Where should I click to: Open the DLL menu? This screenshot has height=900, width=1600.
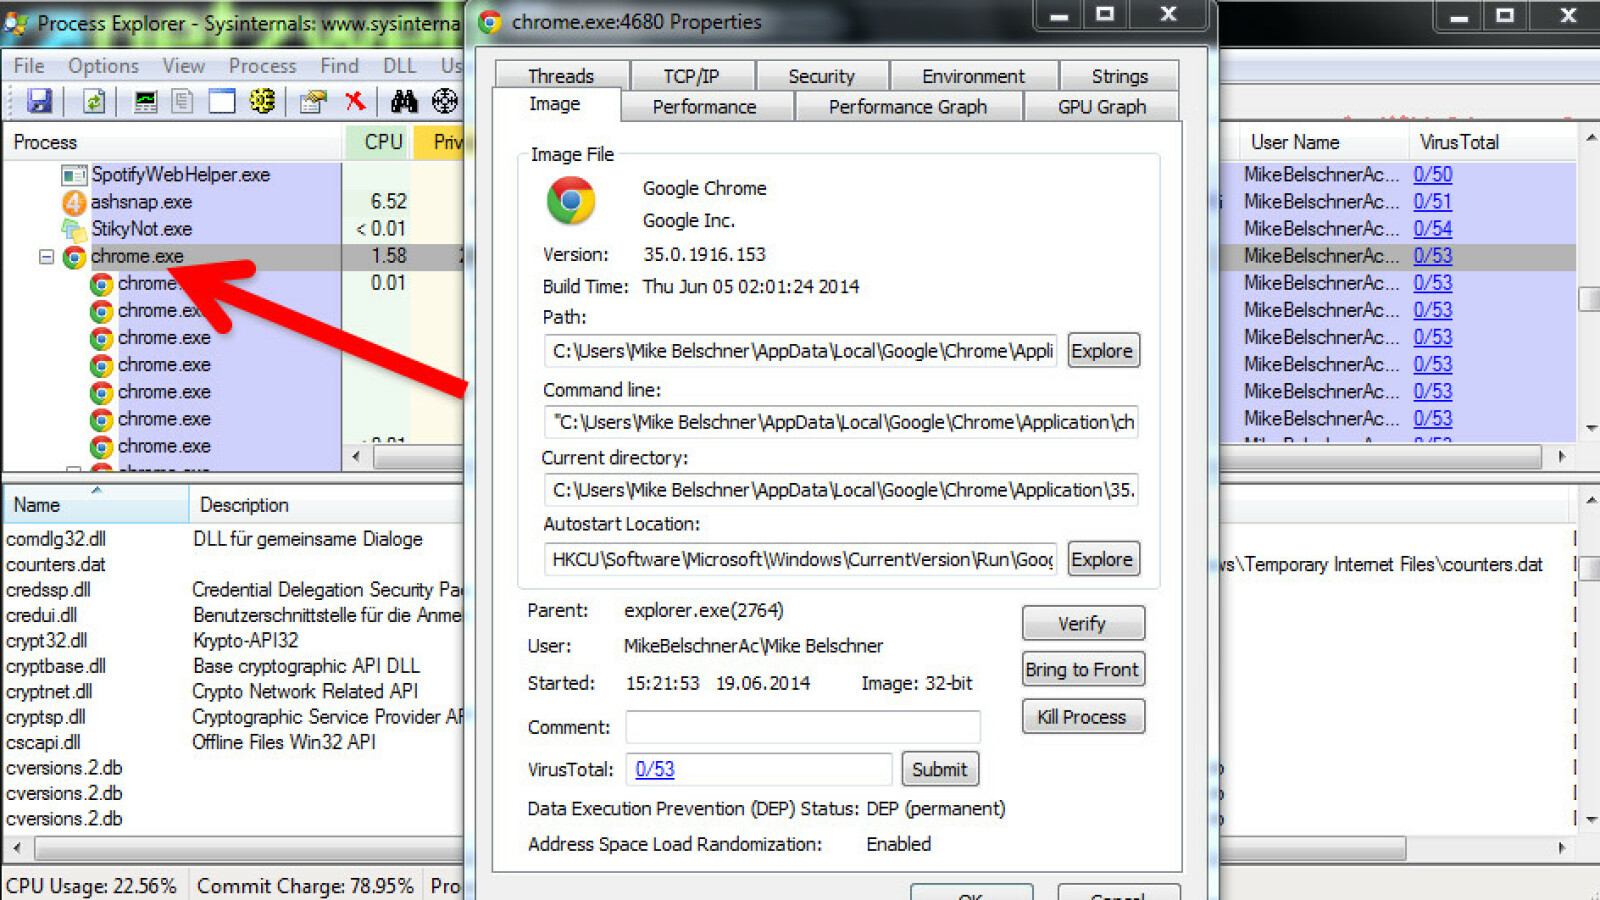(x=399, y=66)
